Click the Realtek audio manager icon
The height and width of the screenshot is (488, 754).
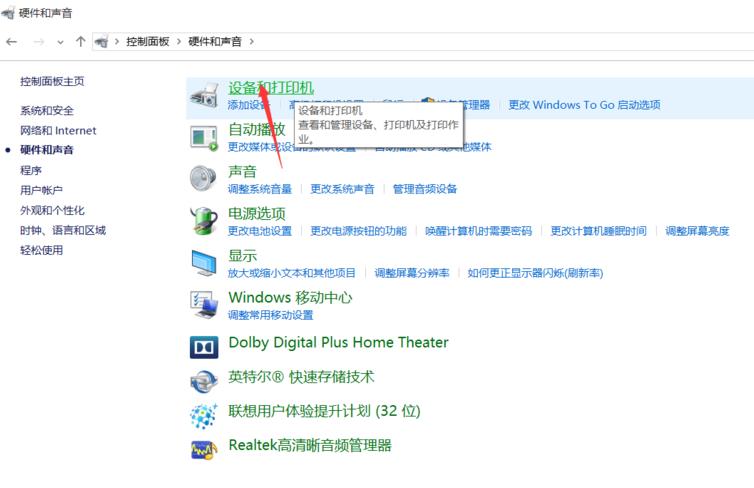tap(204, 450)
